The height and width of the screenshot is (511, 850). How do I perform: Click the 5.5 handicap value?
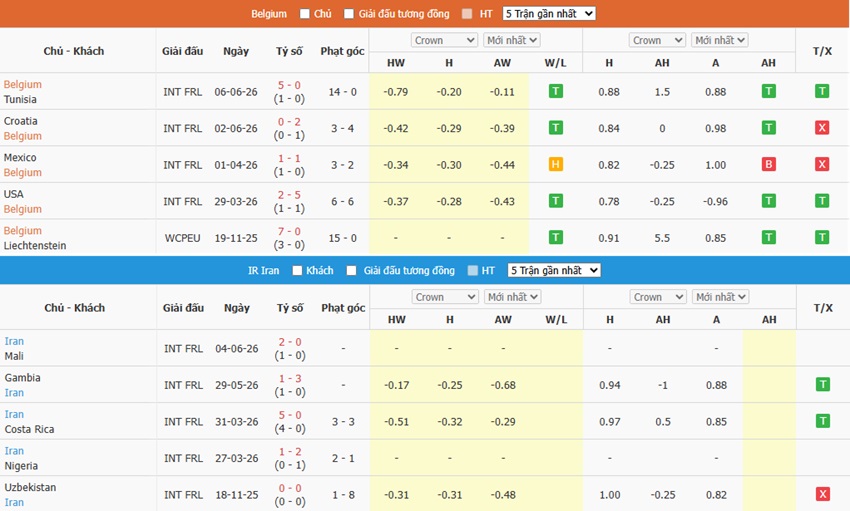[662, 238]
